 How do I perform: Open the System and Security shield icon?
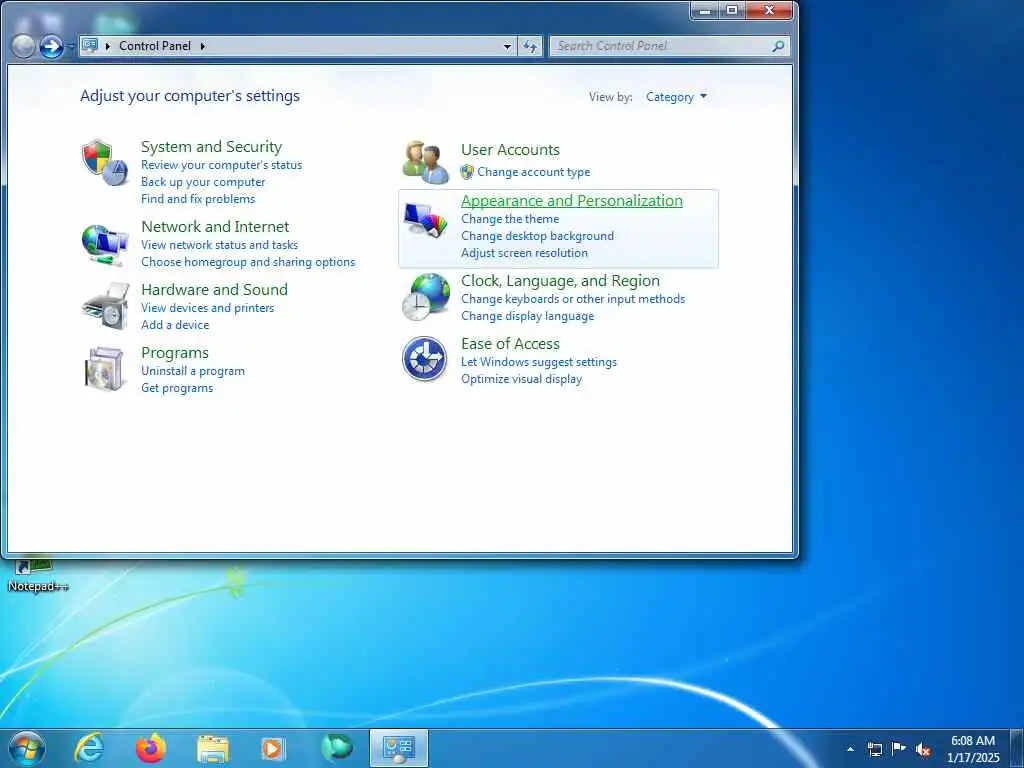[104, 162]
